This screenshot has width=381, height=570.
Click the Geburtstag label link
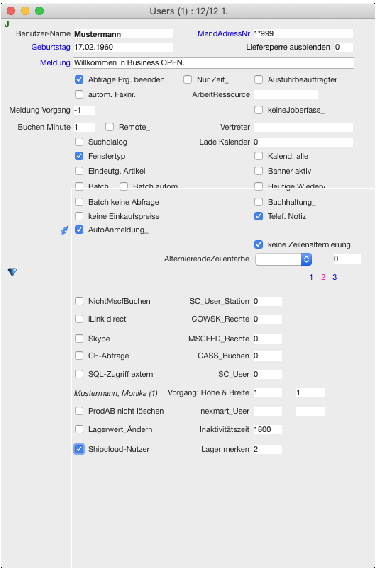[x=51, y=47]
